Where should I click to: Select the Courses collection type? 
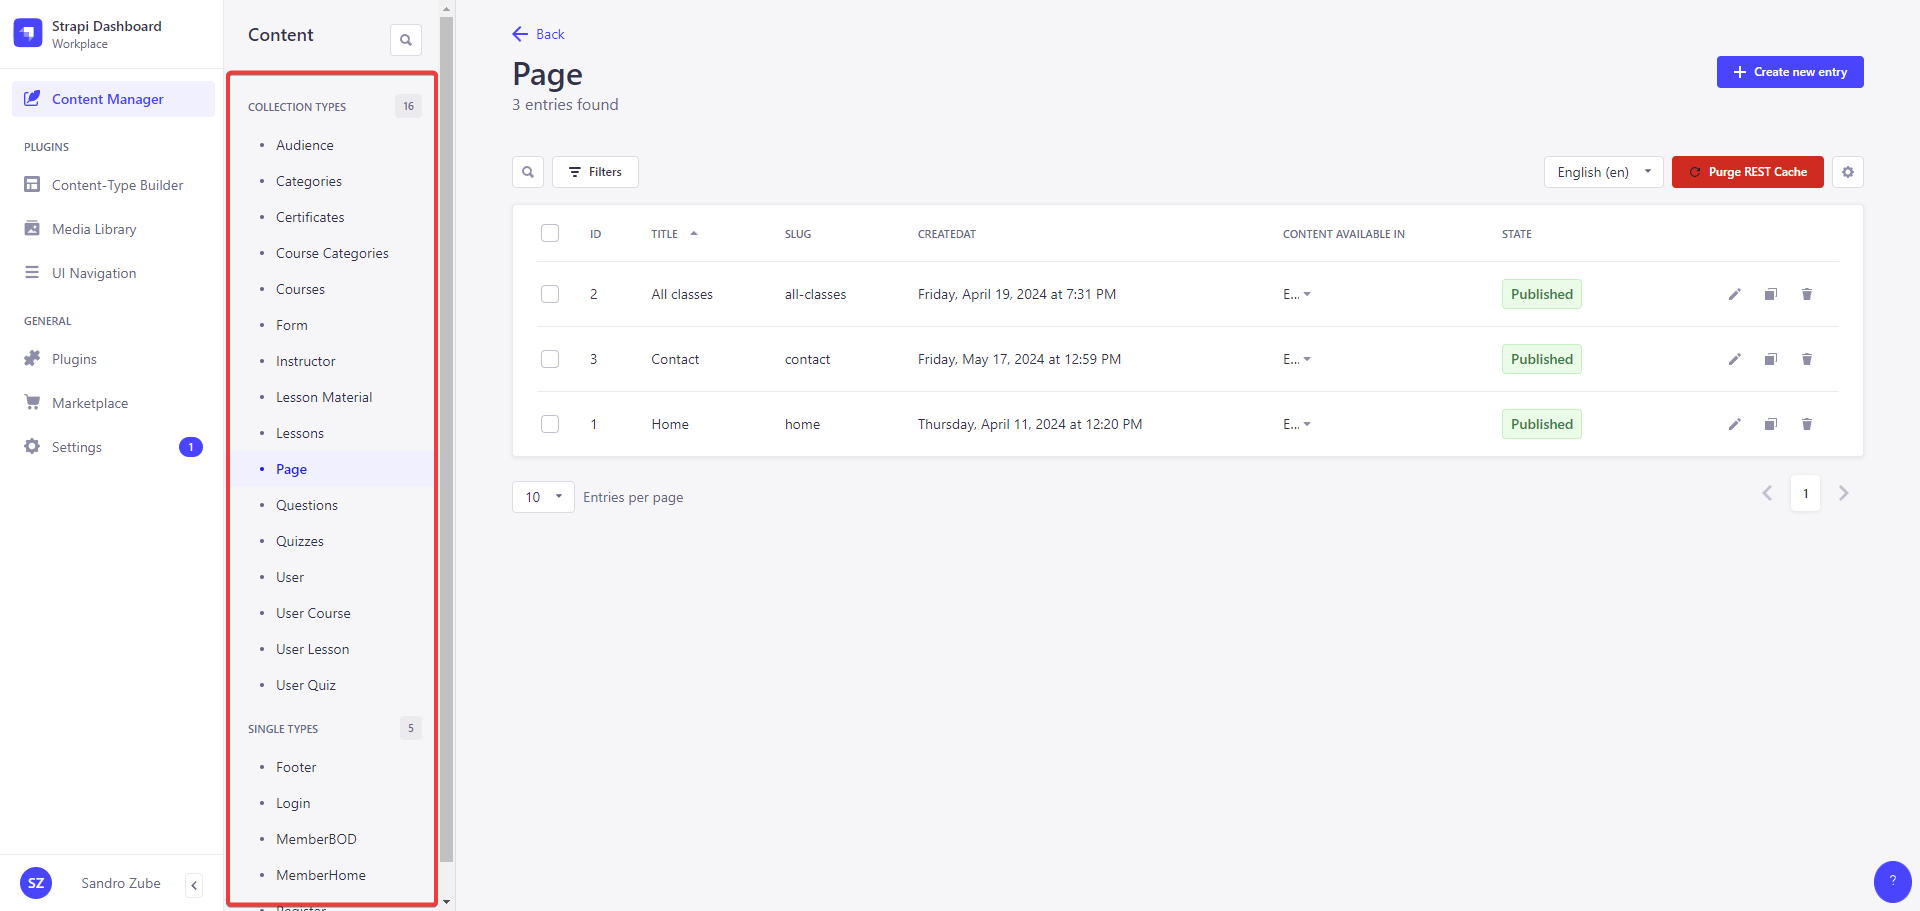click(x=300, y=289)
